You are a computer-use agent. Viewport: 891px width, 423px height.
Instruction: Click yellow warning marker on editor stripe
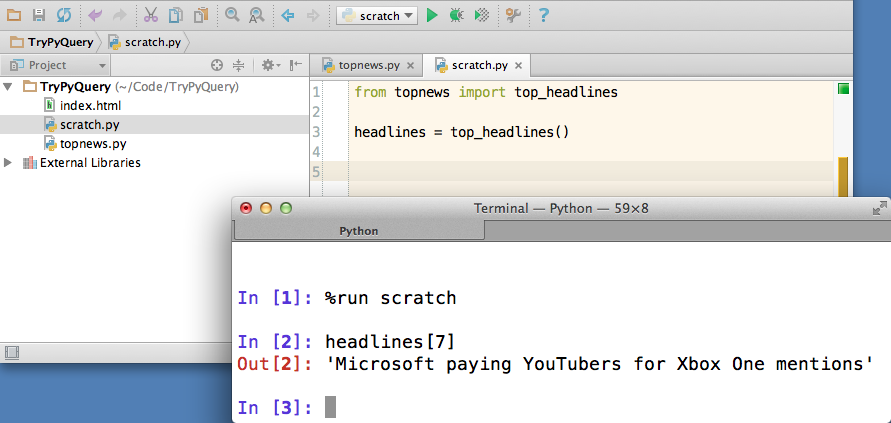click(x=843, y=177)
